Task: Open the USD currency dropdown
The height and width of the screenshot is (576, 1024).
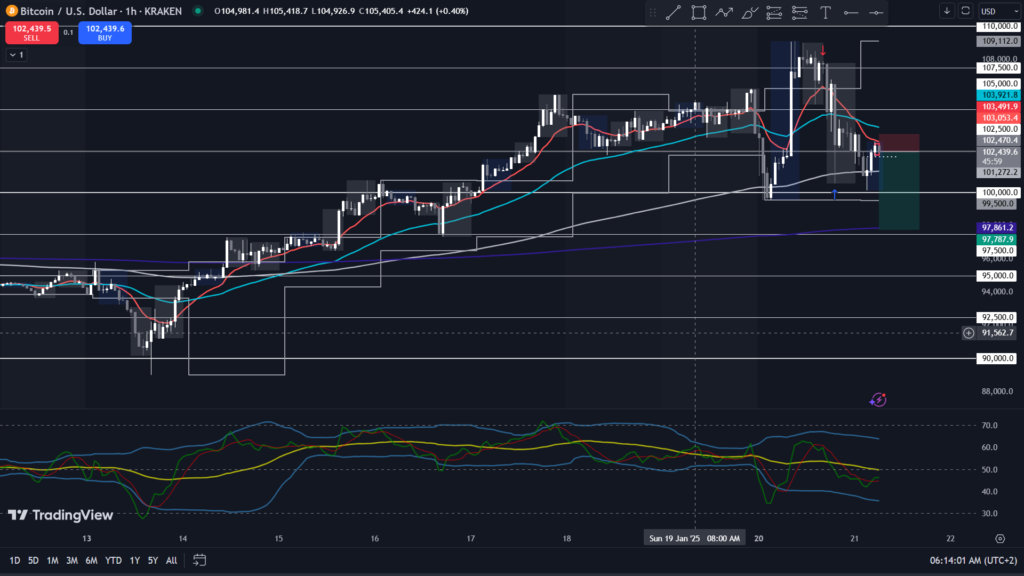Action: pos(995,10)
